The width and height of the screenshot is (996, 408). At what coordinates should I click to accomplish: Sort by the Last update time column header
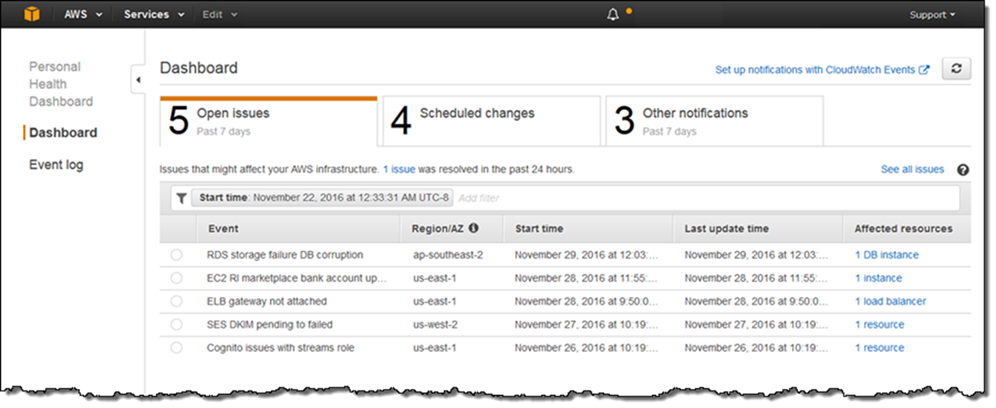[x=726, y=228]
